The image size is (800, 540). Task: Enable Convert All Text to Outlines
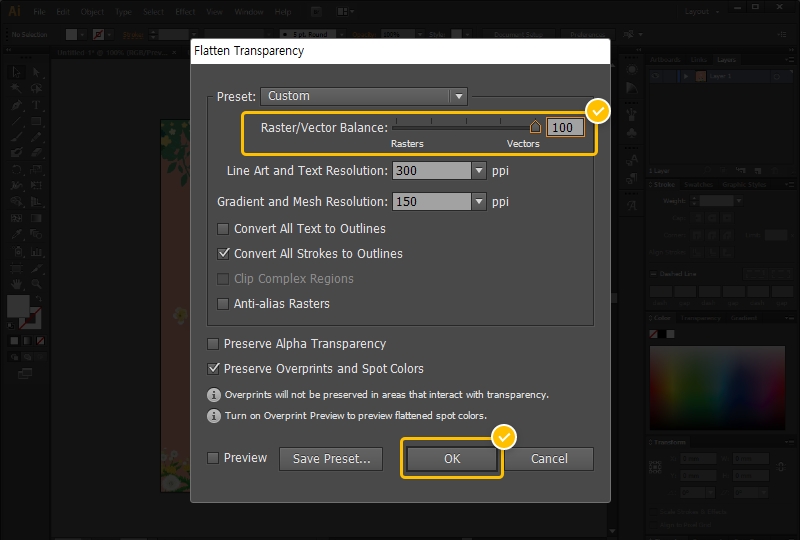click(x=224, y=229)
